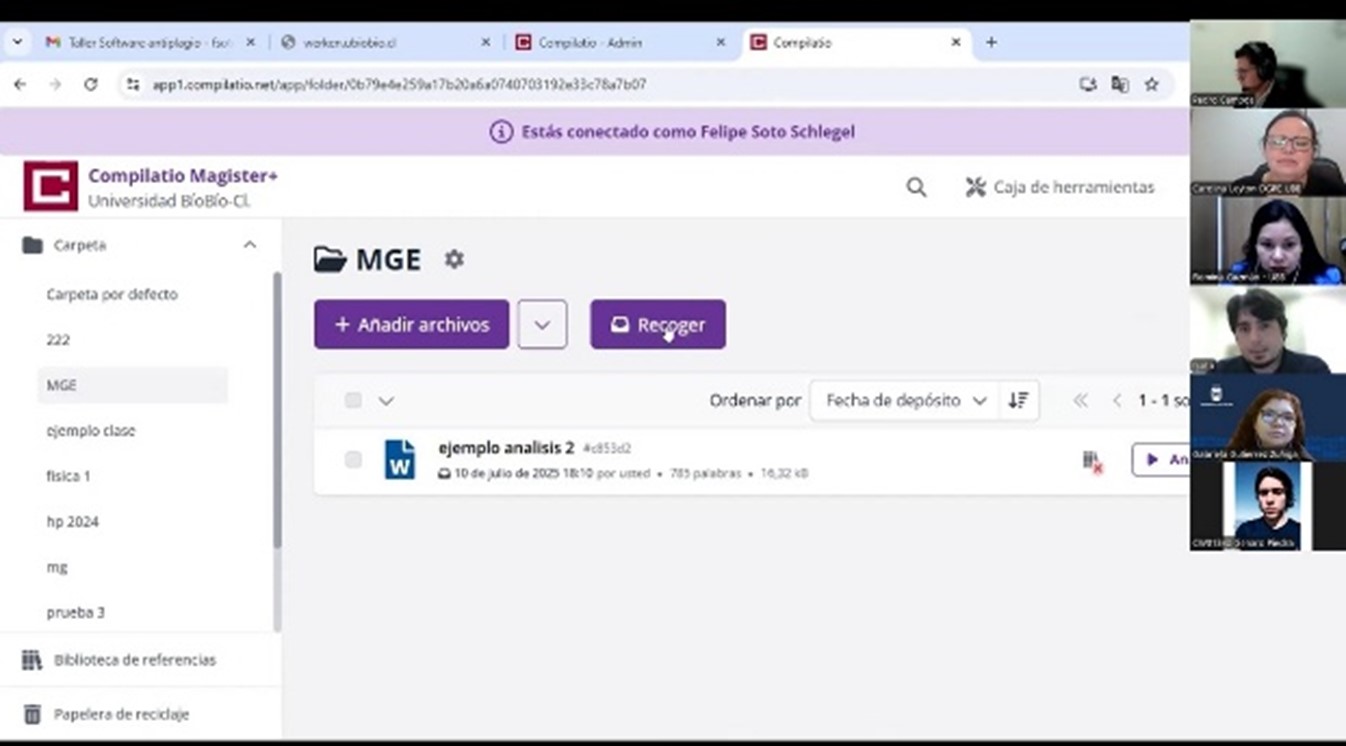
Task: Click the info icon in connection banner
Action: (501, 131)
